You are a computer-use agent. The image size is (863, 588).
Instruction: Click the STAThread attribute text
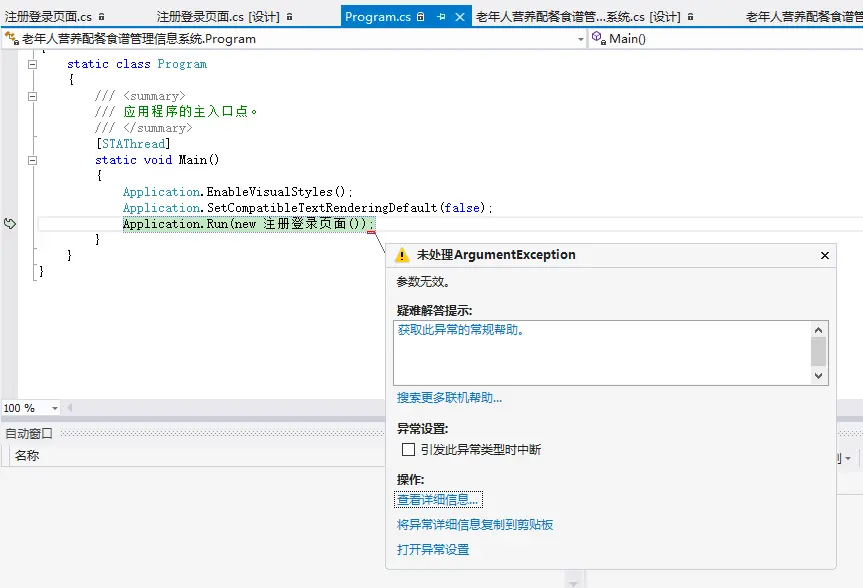coord(133,144)
